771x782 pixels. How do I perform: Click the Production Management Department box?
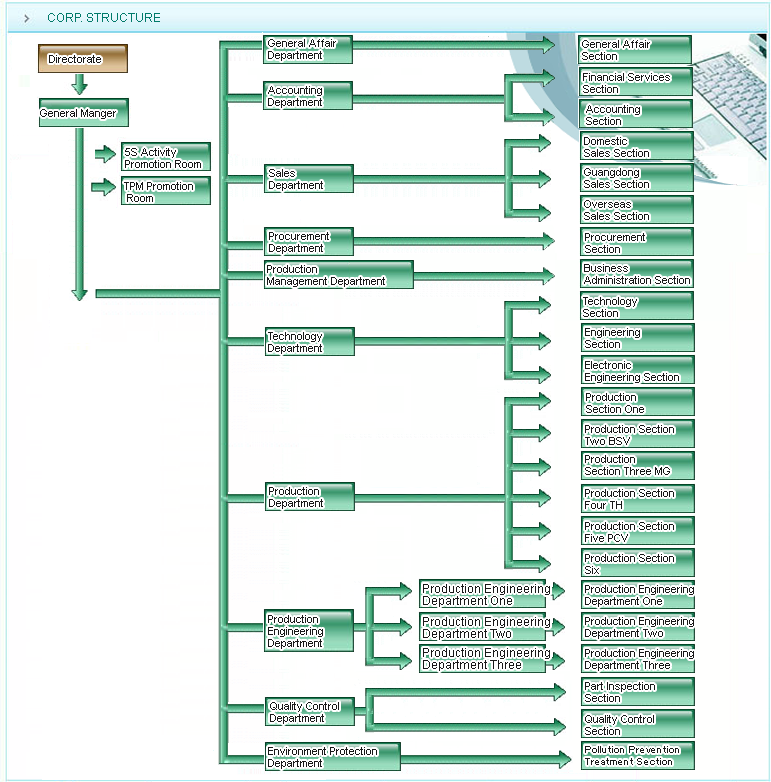pos(338,275)
